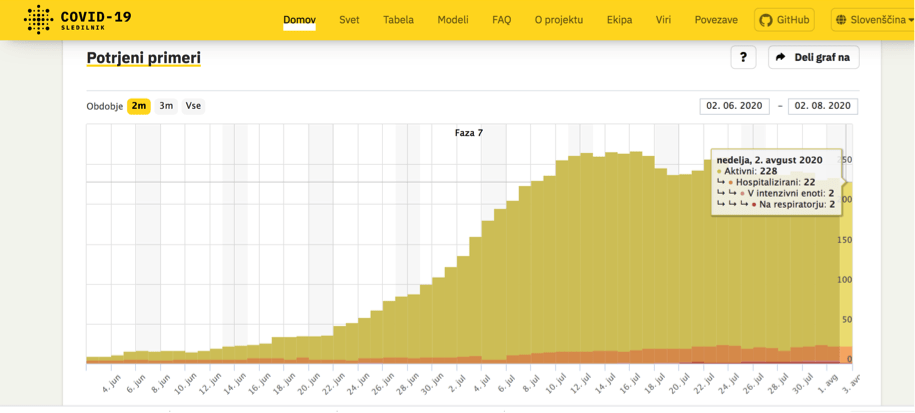Navigate to FAQ
This screenshot has height=413, width=915.
tap(501, 20)
